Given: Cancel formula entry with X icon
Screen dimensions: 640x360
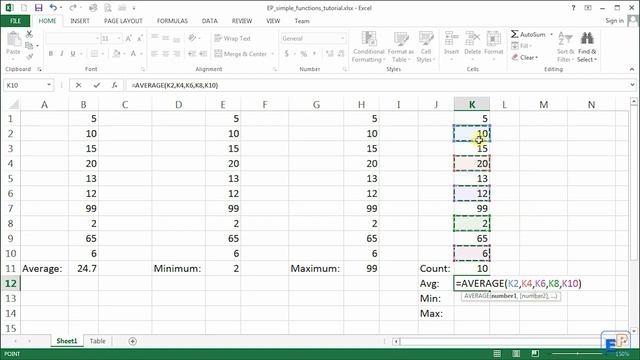Looking at the screenshot, I should 78,85.
